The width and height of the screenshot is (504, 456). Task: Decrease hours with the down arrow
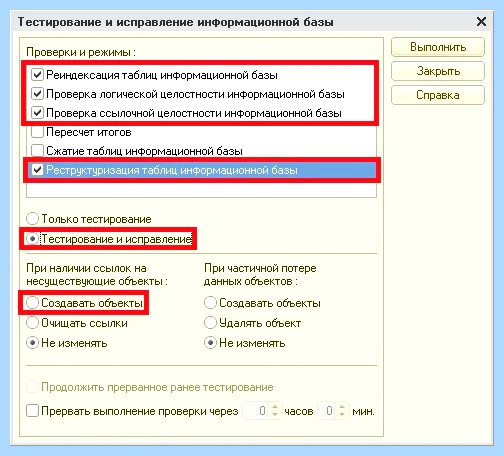275,414
